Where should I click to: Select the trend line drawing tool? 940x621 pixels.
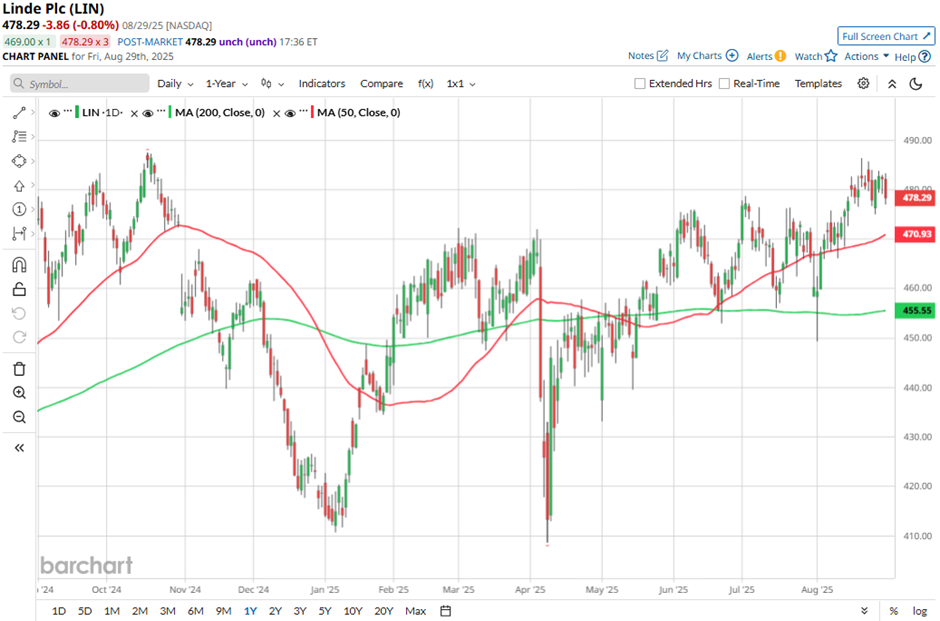click(19, 113)
